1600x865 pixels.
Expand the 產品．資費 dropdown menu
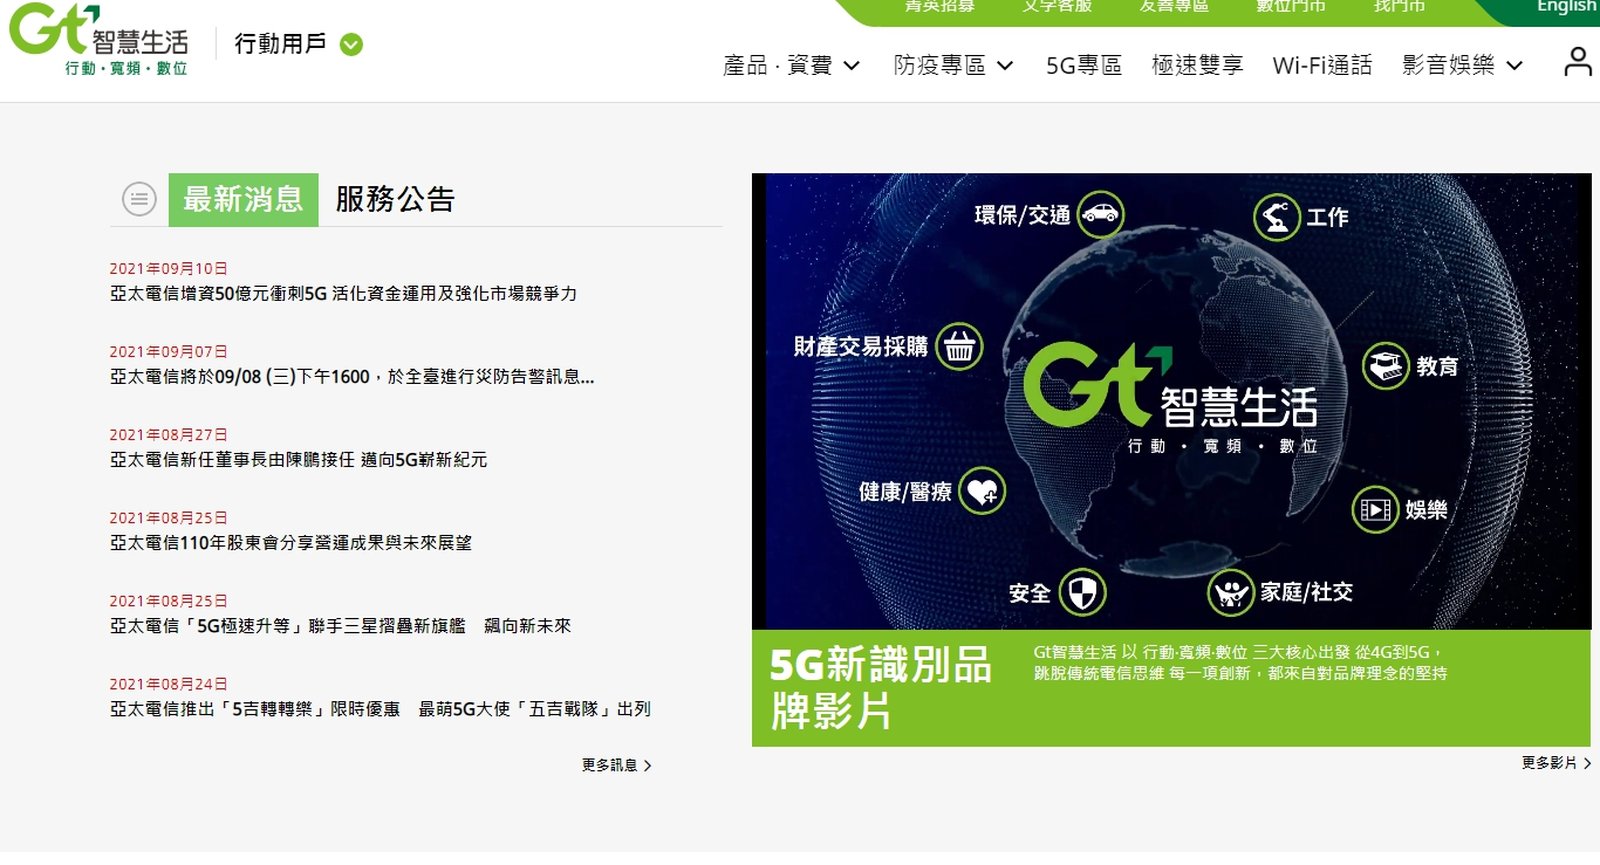[791, 66]
